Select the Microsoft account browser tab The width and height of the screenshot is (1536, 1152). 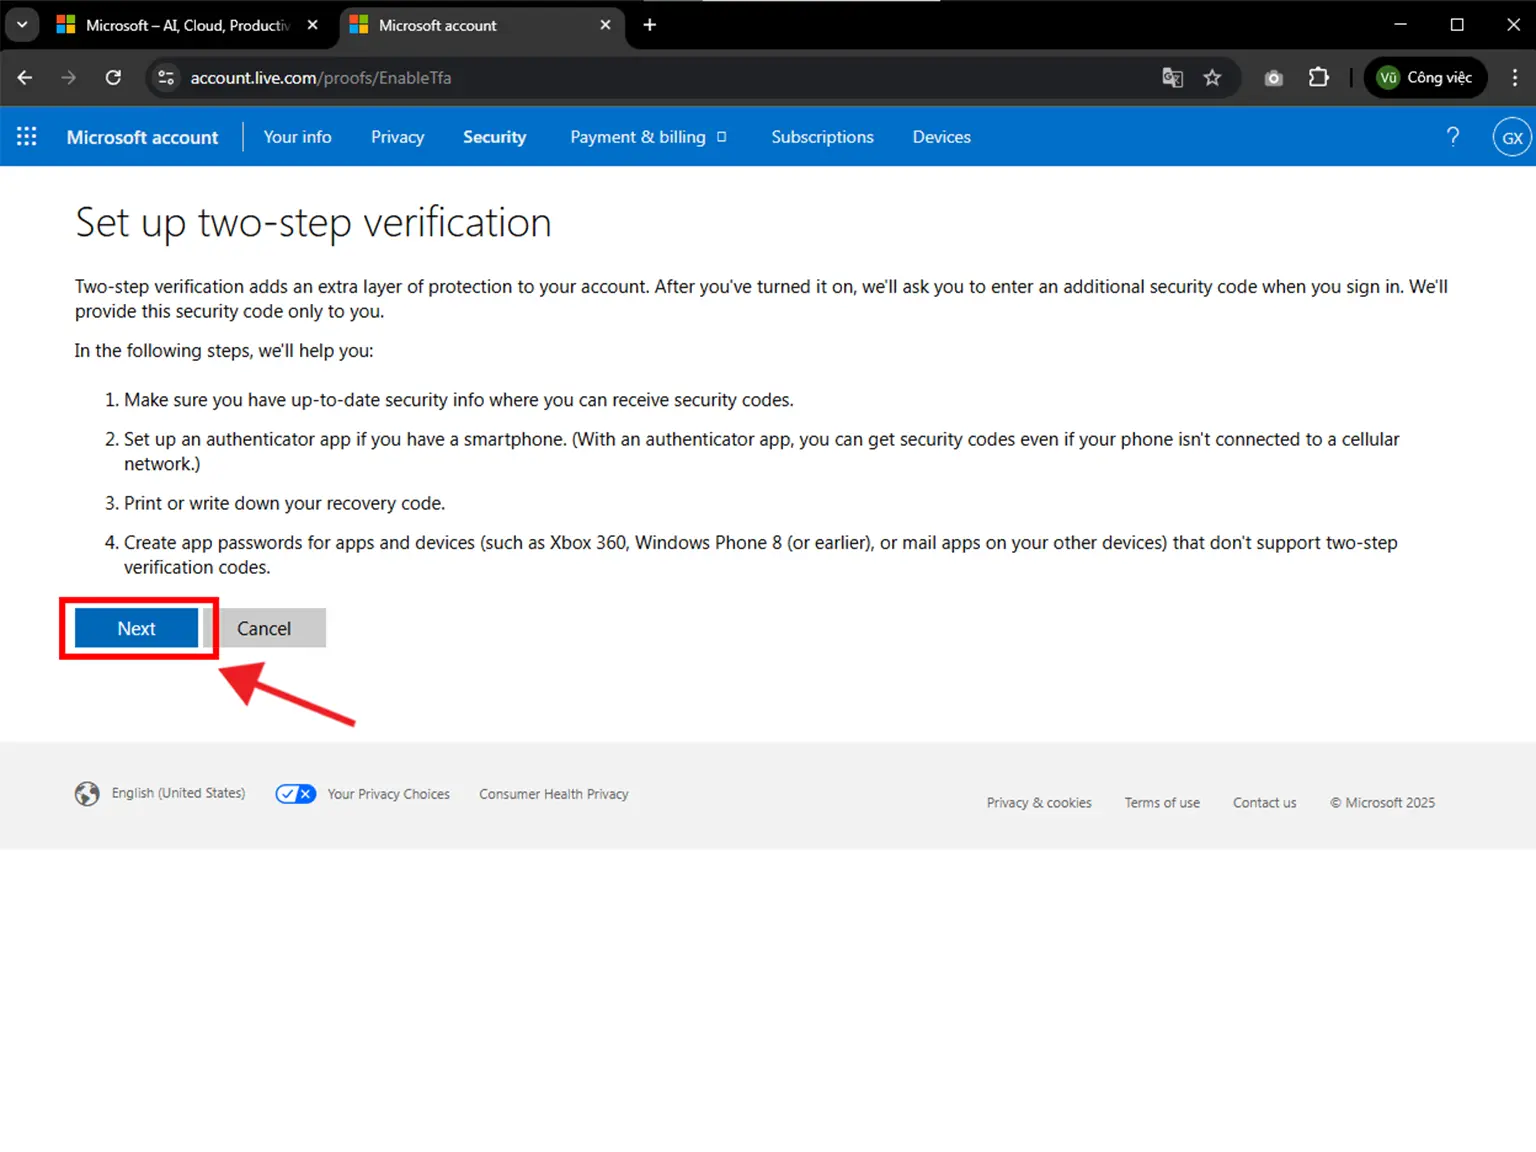click(437, 25)
